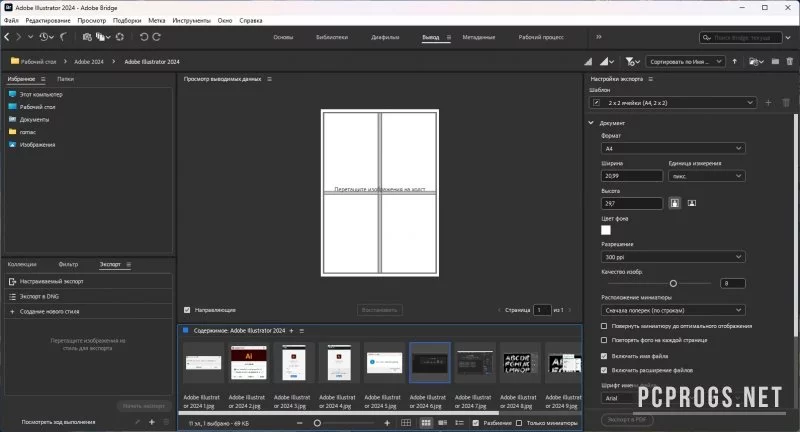Open Расположение миниатюры dropdown
Viewport: 800px width, 432px height.
tap(673, 310)
